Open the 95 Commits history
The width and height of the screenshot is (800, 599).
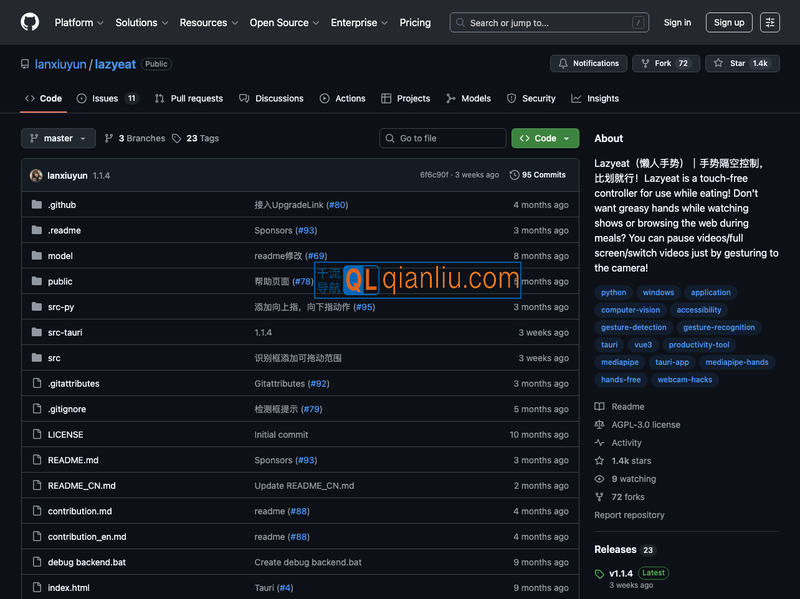point(537,175)
